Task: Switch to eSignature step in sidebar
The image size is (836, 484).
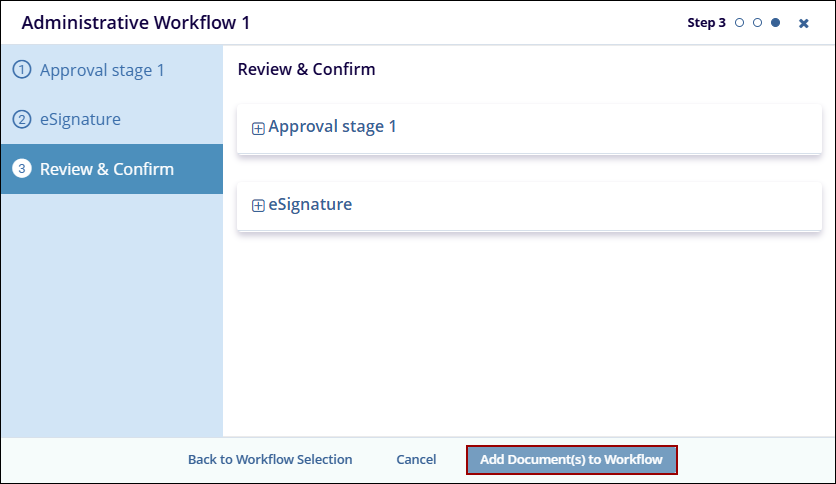Action: (x=80, y=120)
